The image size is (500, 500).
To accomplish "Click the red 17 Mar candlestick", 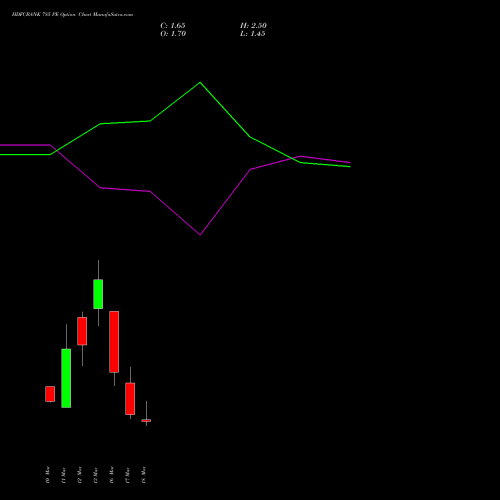I will [130, 399].
